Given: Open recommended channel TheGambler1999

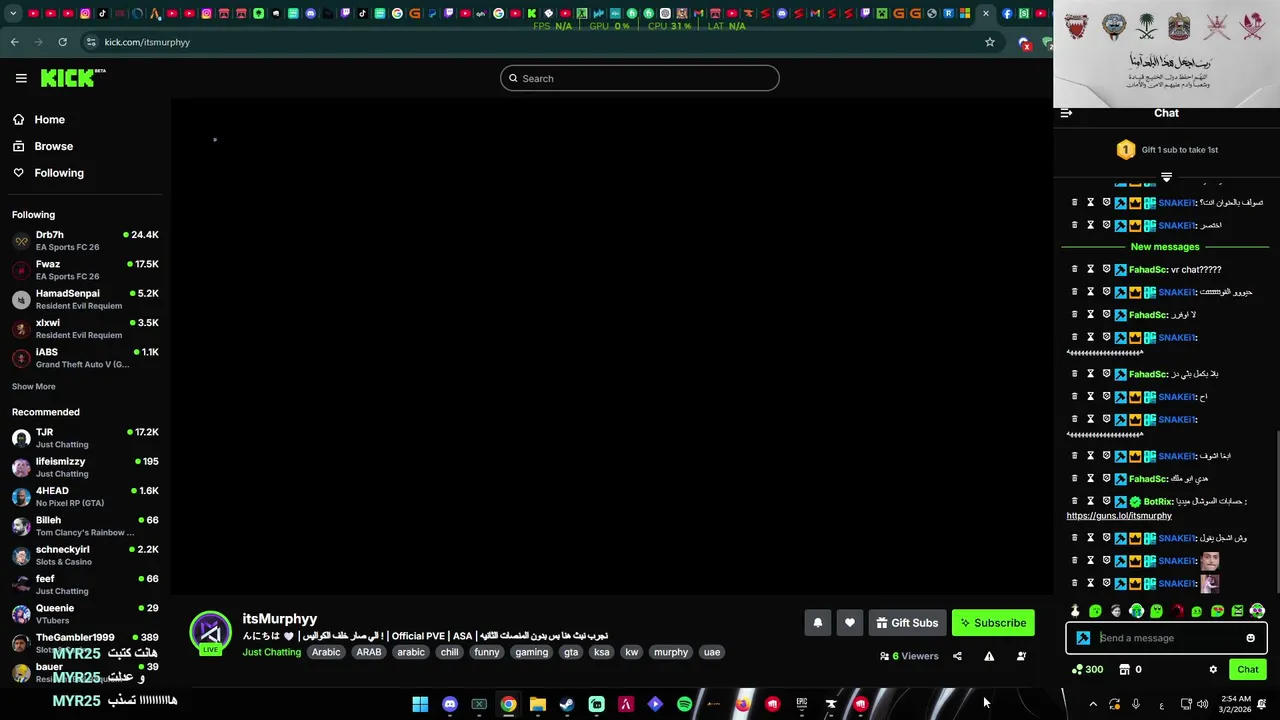Looking at the screenshot, I should (x=85, y=643).
